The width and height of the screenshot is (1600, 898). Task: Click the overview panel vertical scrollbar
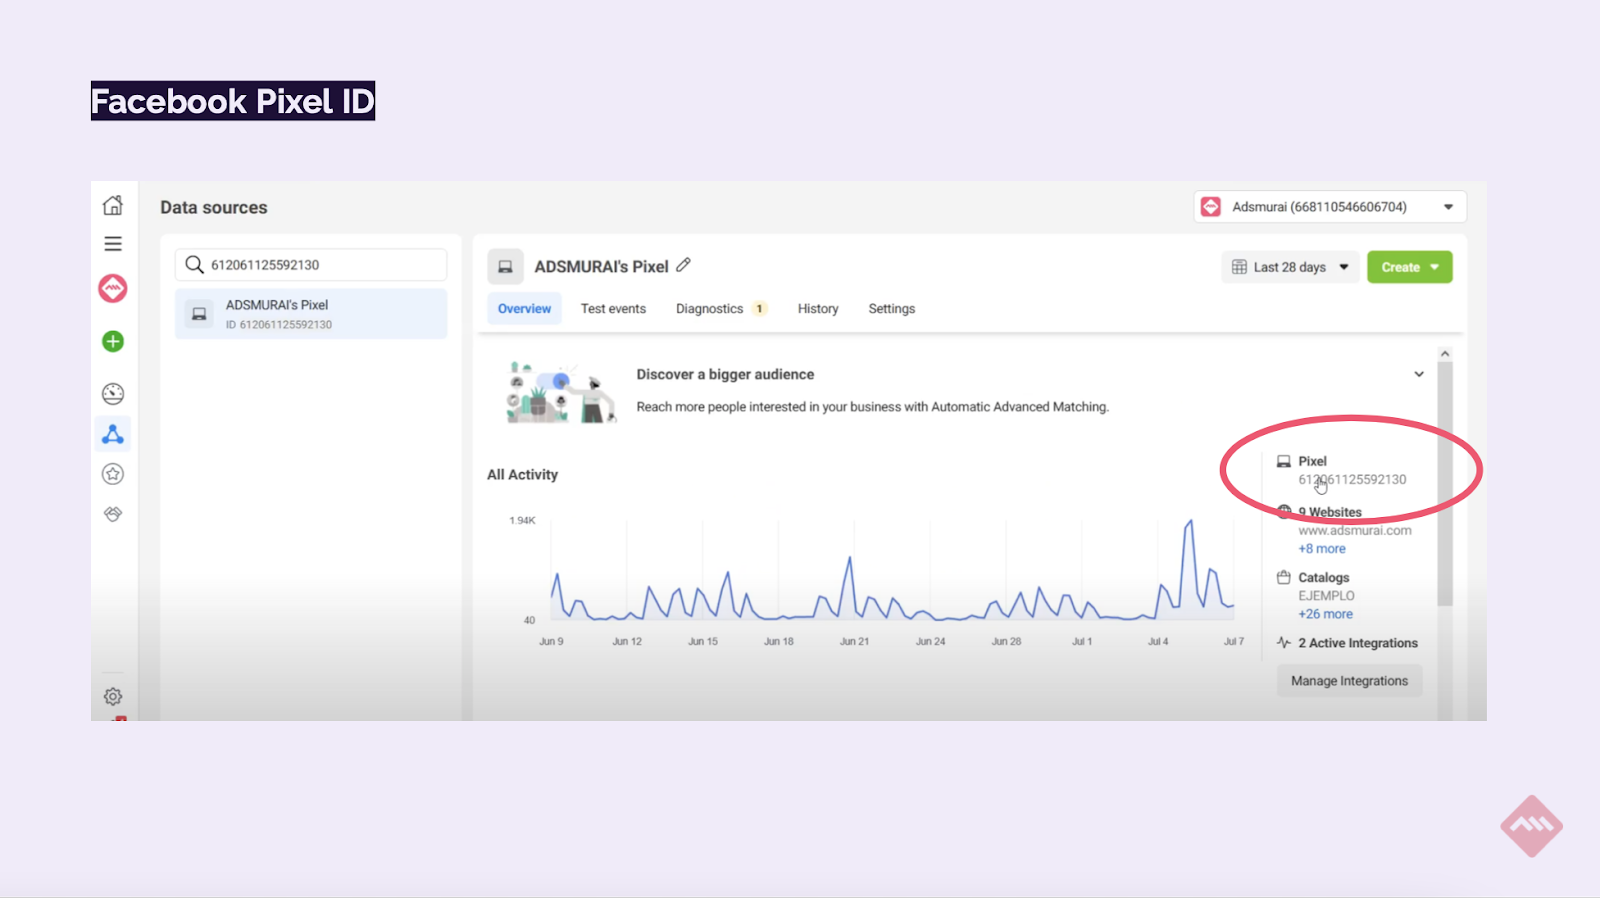1445,484
